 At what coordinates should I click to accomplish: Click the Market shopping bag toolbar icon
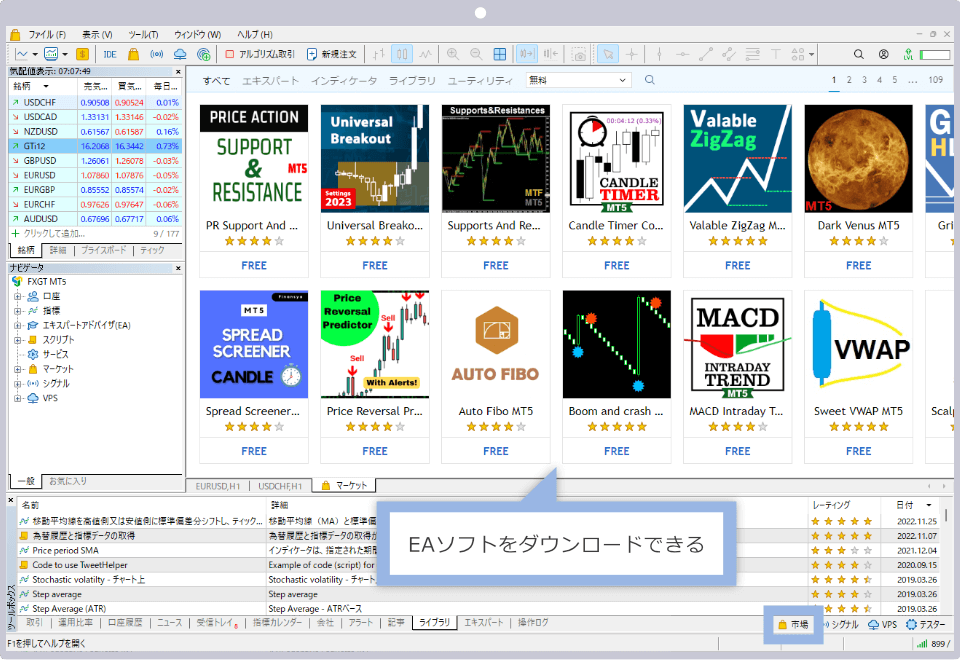tap(133, 54)
